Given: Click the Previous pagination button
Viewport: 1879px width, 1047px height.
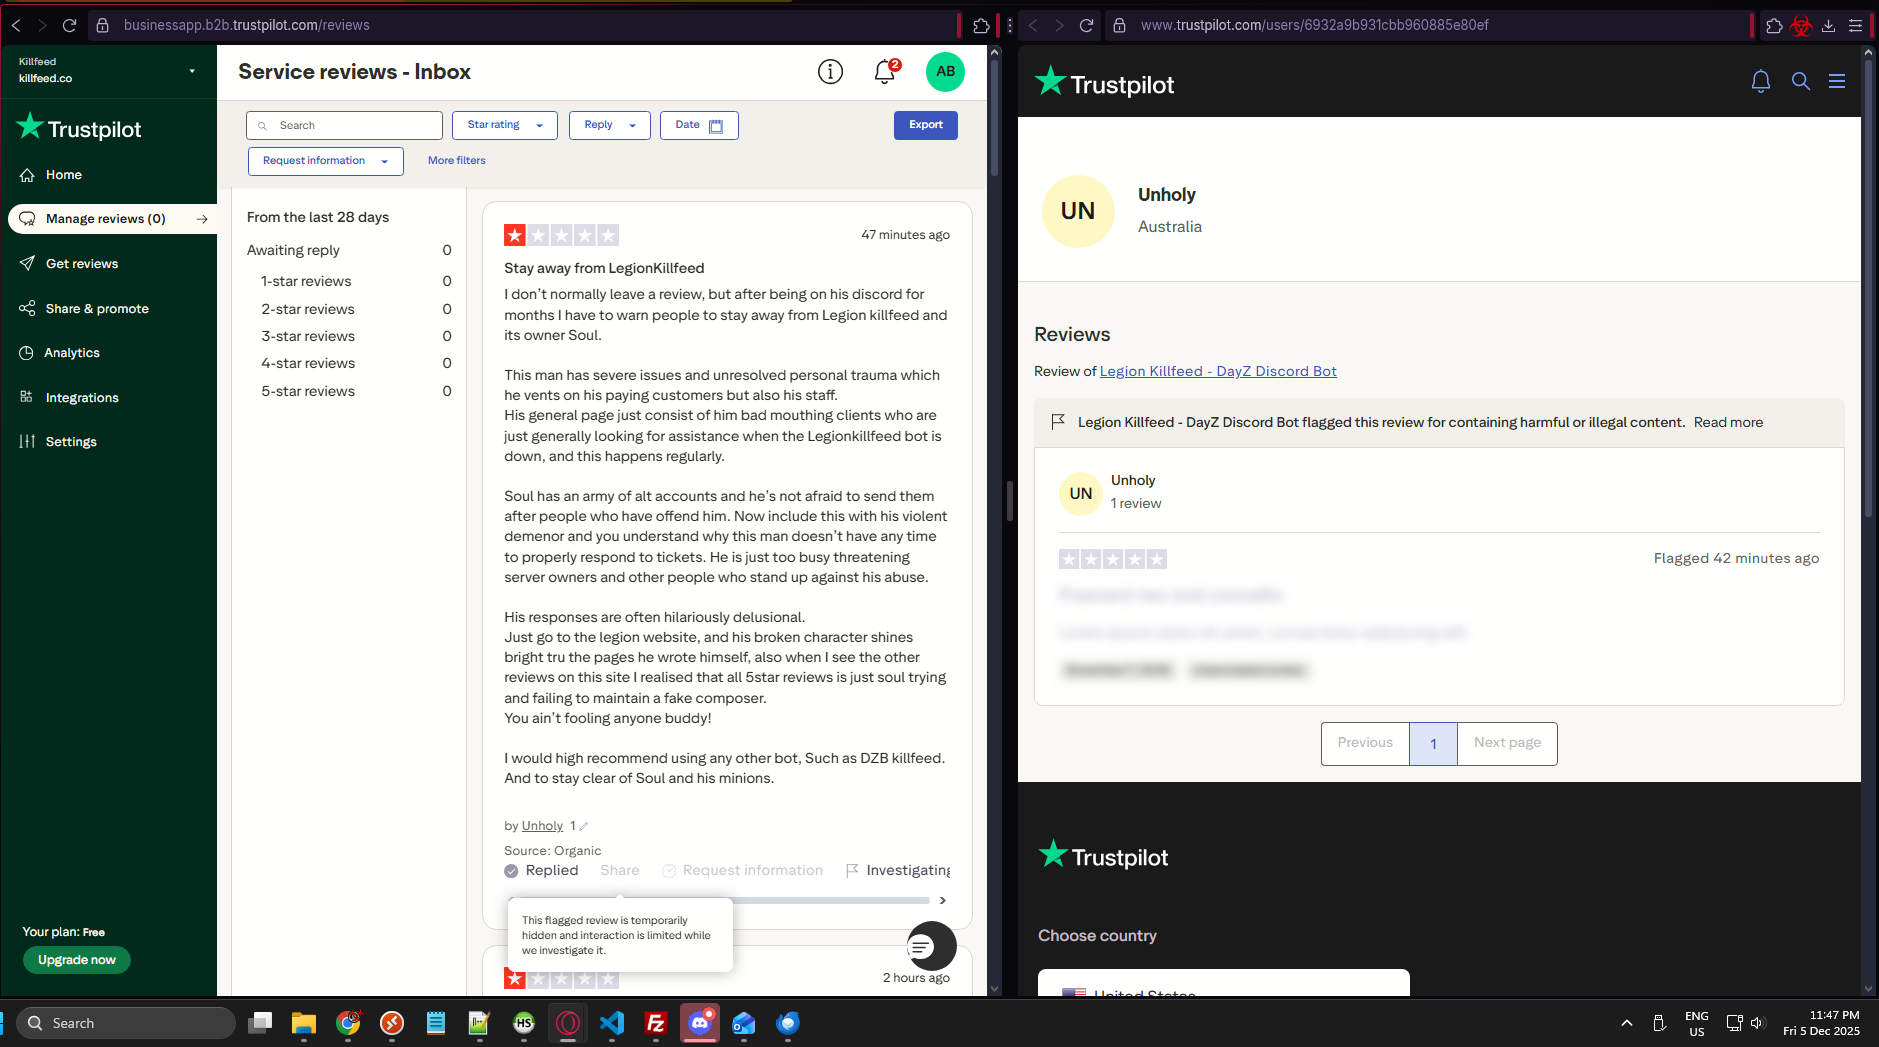Looking at the screenshot, I should [x=1365, y=743].
